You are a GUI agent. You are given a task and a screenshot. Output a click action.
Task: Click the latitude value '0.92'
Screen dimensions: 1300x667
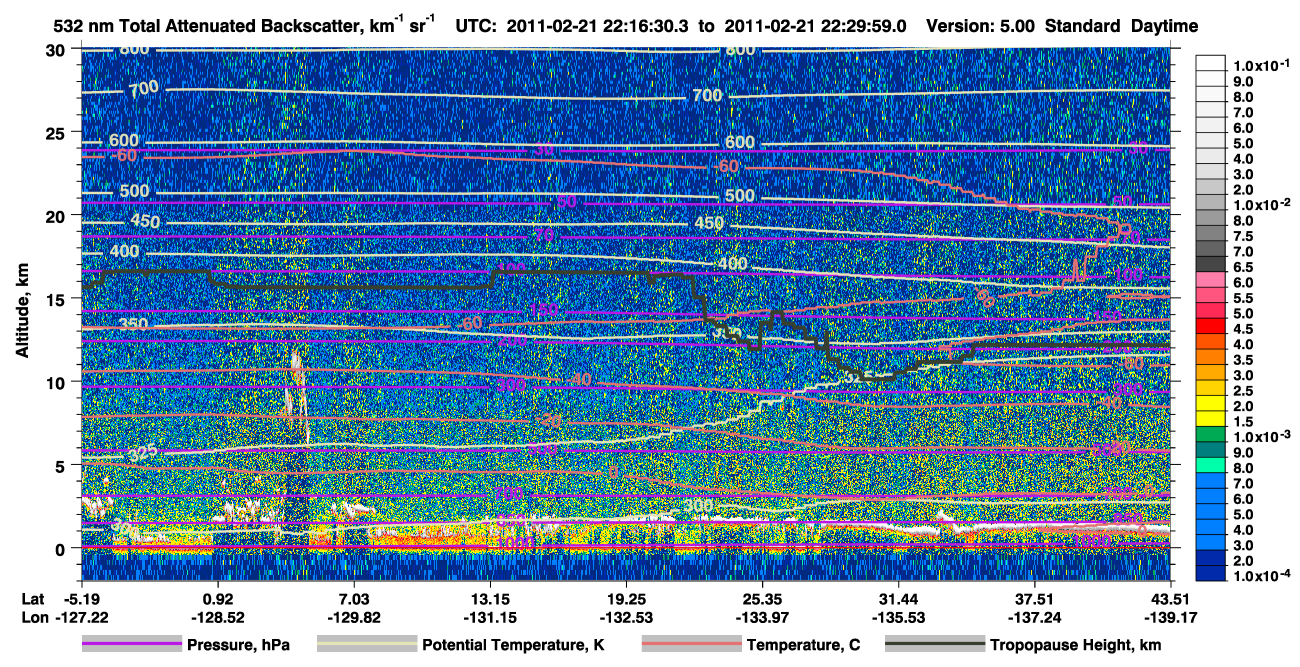(x=218, y=599)
